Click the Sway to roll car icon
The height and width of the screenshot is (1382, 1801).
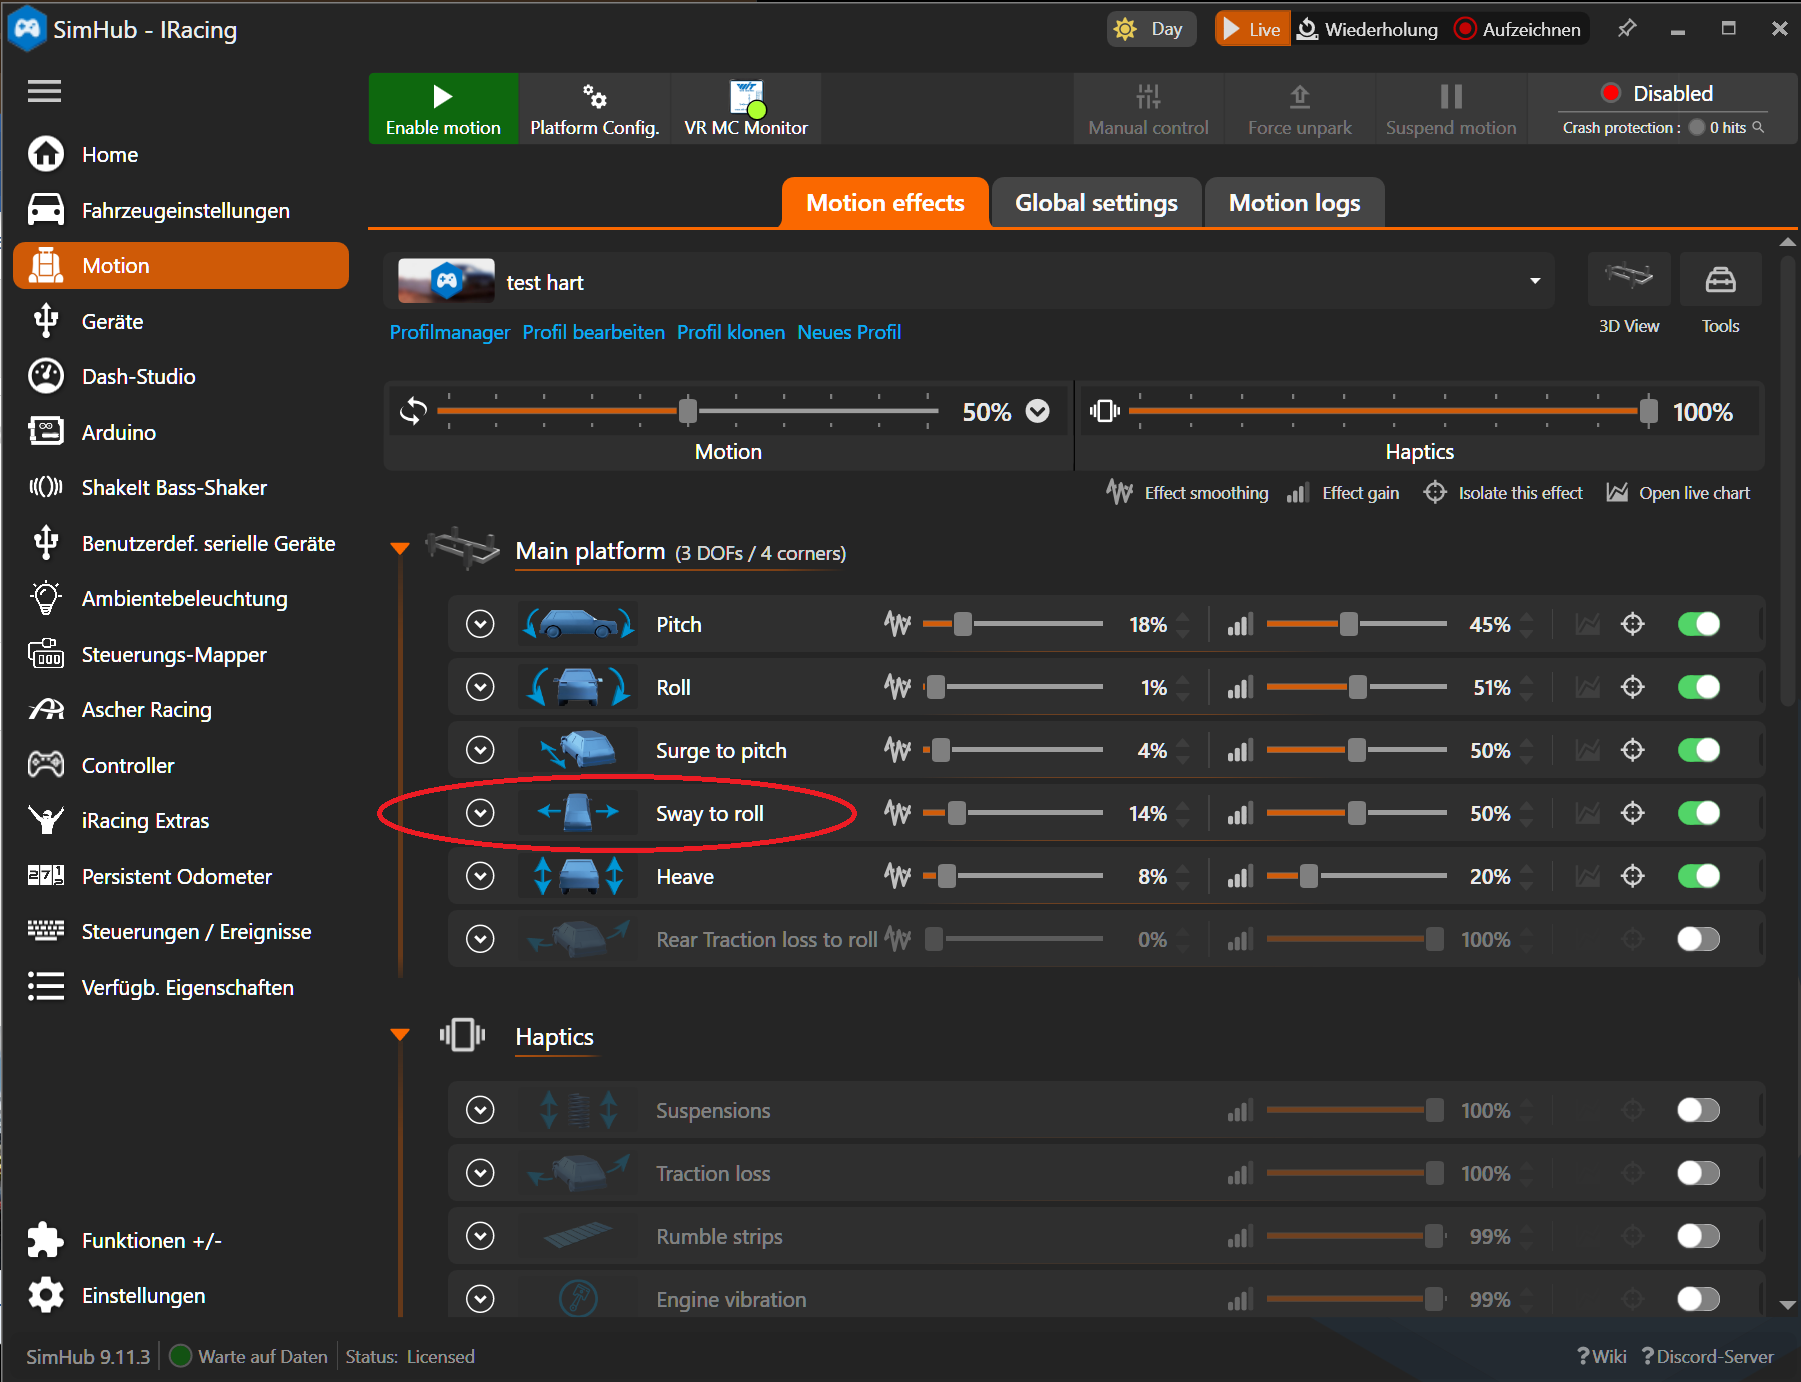pyautogui.click(x=579, y=813)
